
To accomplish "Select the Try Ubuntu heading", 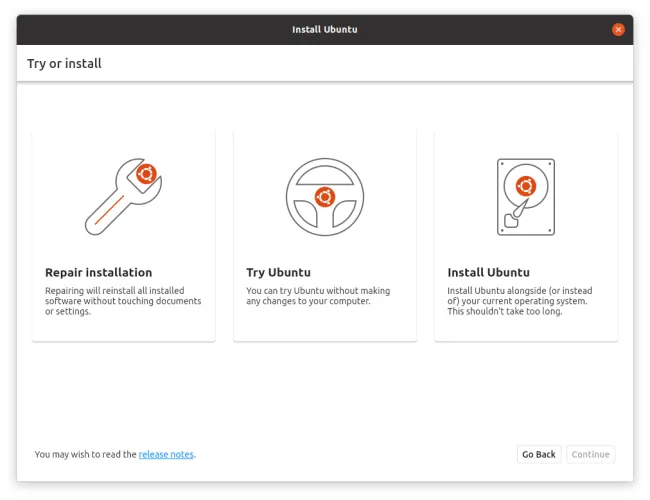I will (278, 272).
